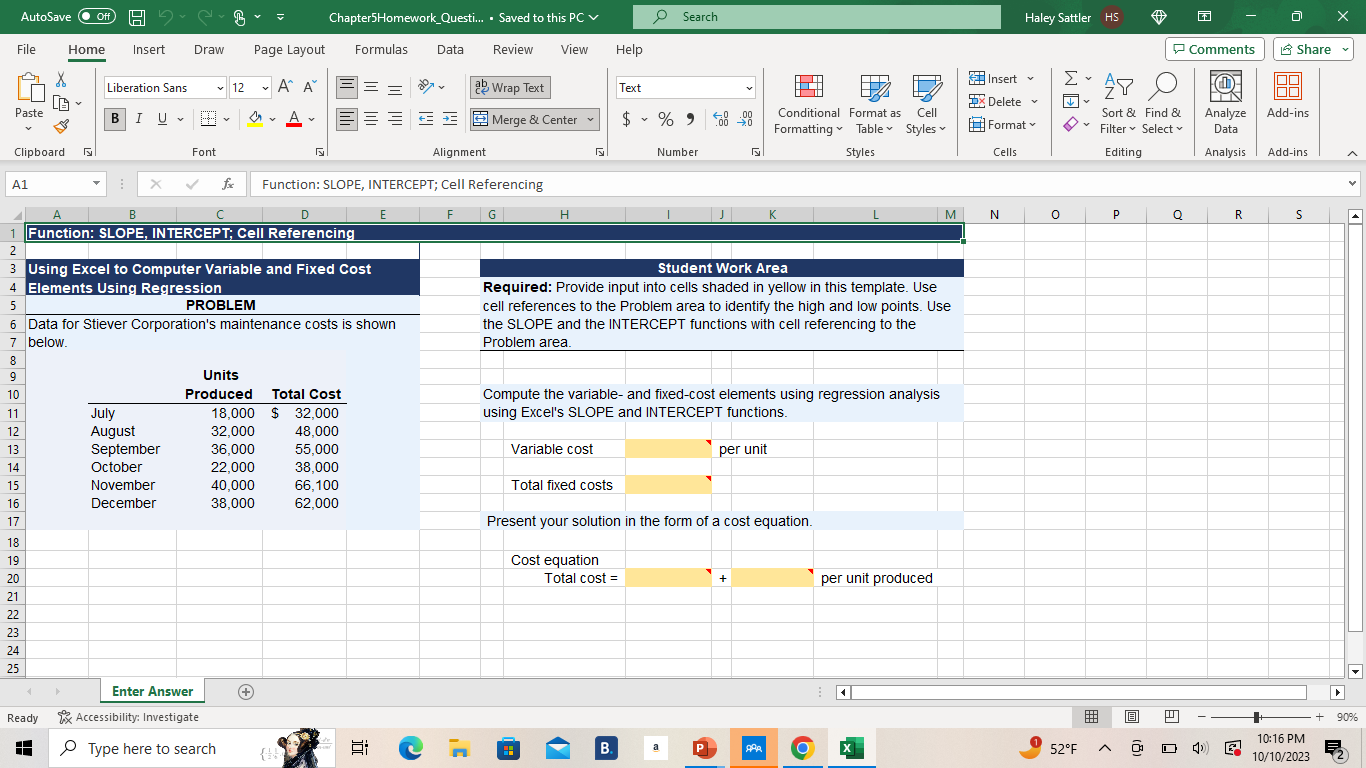1366x768 pixels.
Task: Select the Enter Answer sheet tab
Action: click(152, 691)
